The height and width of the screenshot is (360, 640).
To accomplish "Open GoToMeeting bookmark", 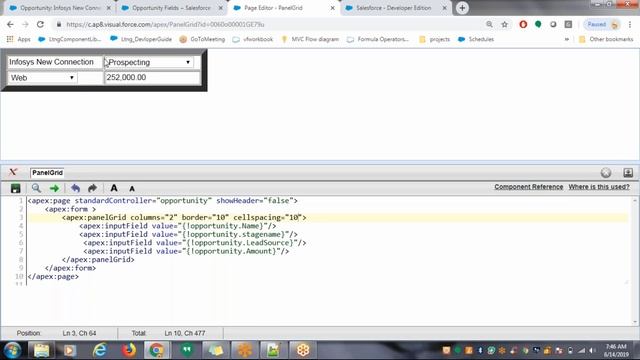I will point(202,39).
